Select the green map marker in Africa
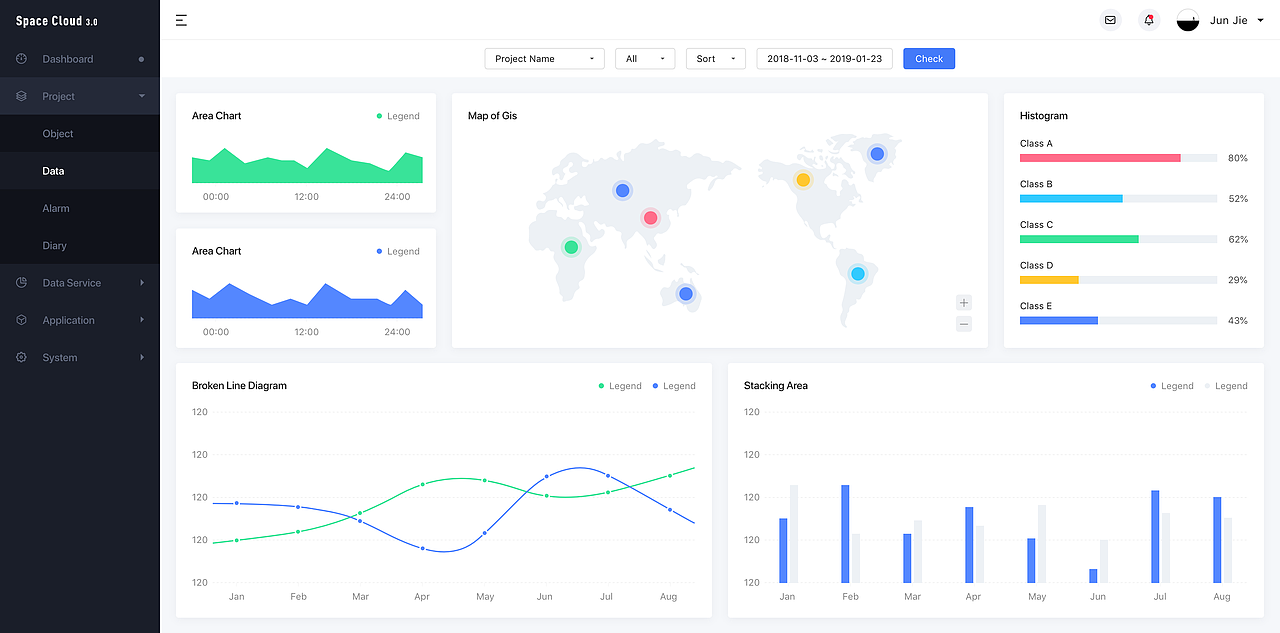The height and width of the screenshot is (633, 1280). point(571,247)
